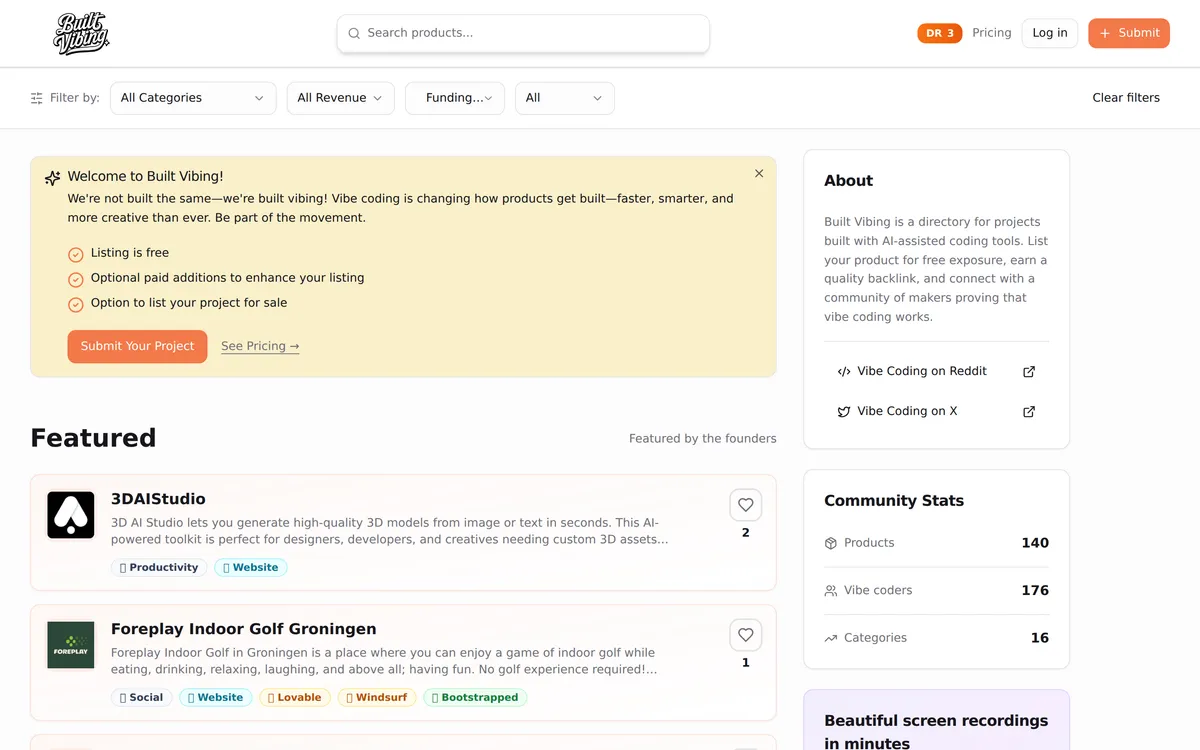Click the filter sliders icon

click(37, 98)
